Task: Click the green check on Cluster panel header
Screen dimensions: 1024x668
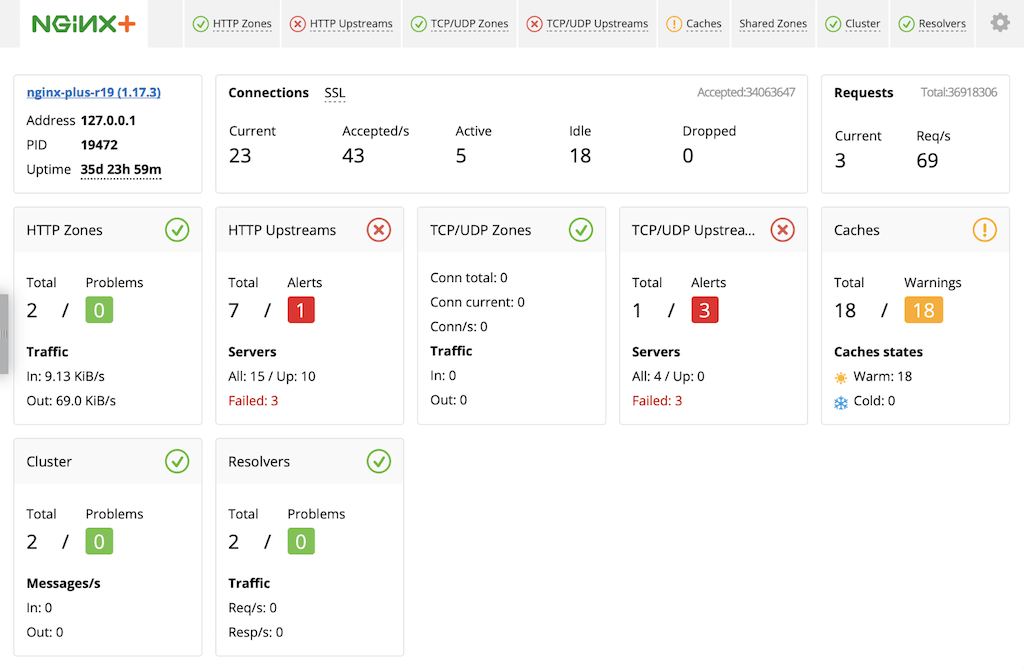Action: pyautogui.click(x=177, y=461)
